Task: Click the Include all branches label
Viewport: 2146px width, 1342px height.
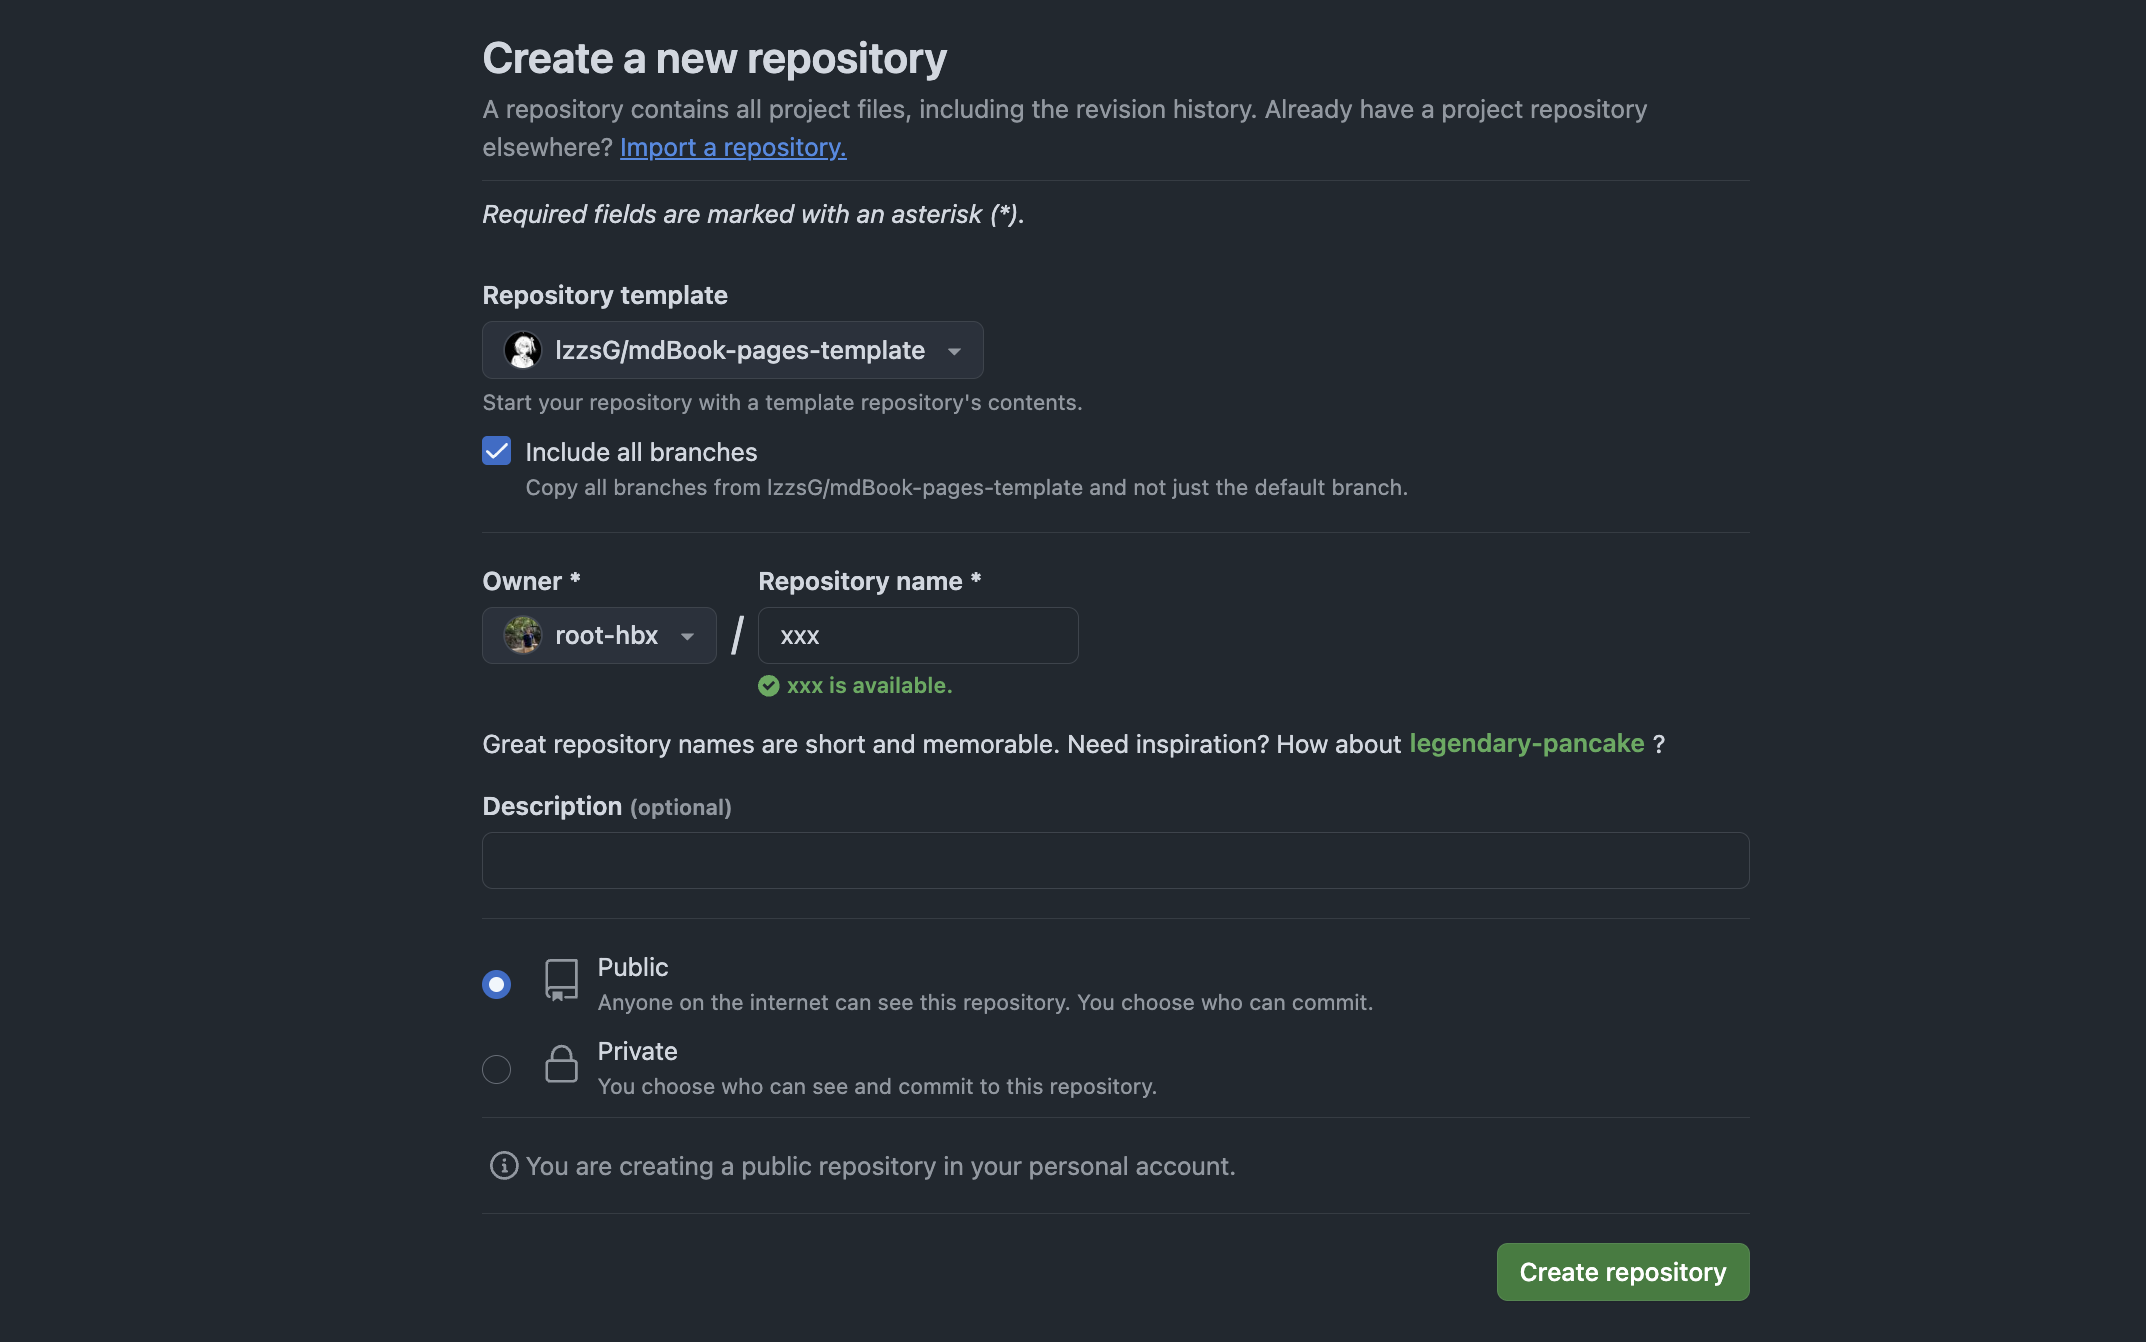Action: [641, 452]
